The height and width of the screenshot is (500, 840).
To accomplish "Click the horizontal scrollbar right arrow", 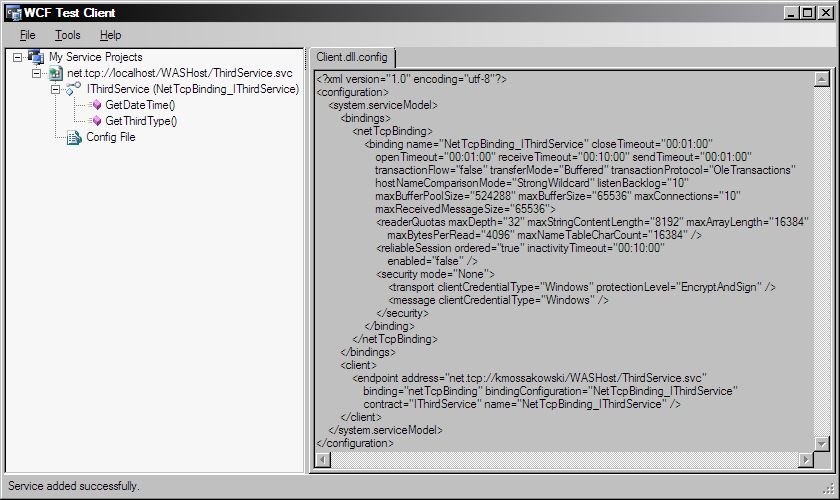I will tap(806, 460).
